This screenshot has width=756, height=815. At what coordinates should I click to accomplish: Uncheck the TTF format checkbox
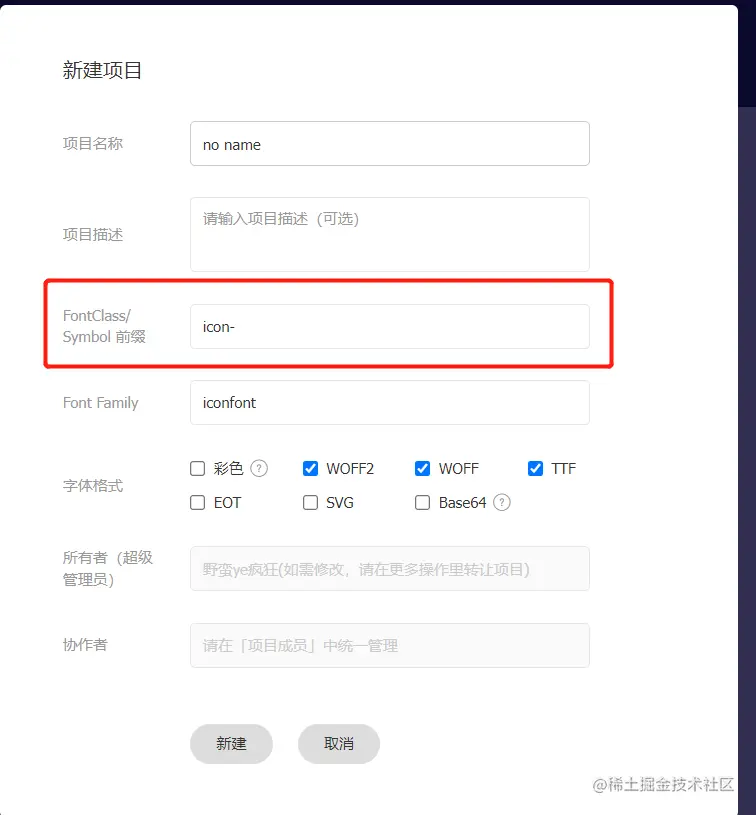535,468
